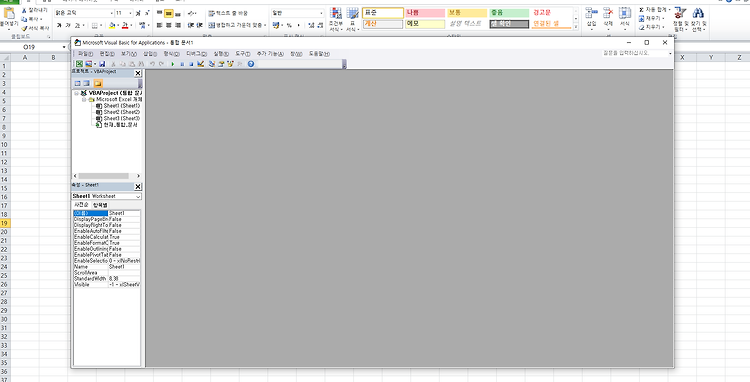
Task: Click the Save floppy disk icon in VBA toolbar
Action: (x=102, y=64)
